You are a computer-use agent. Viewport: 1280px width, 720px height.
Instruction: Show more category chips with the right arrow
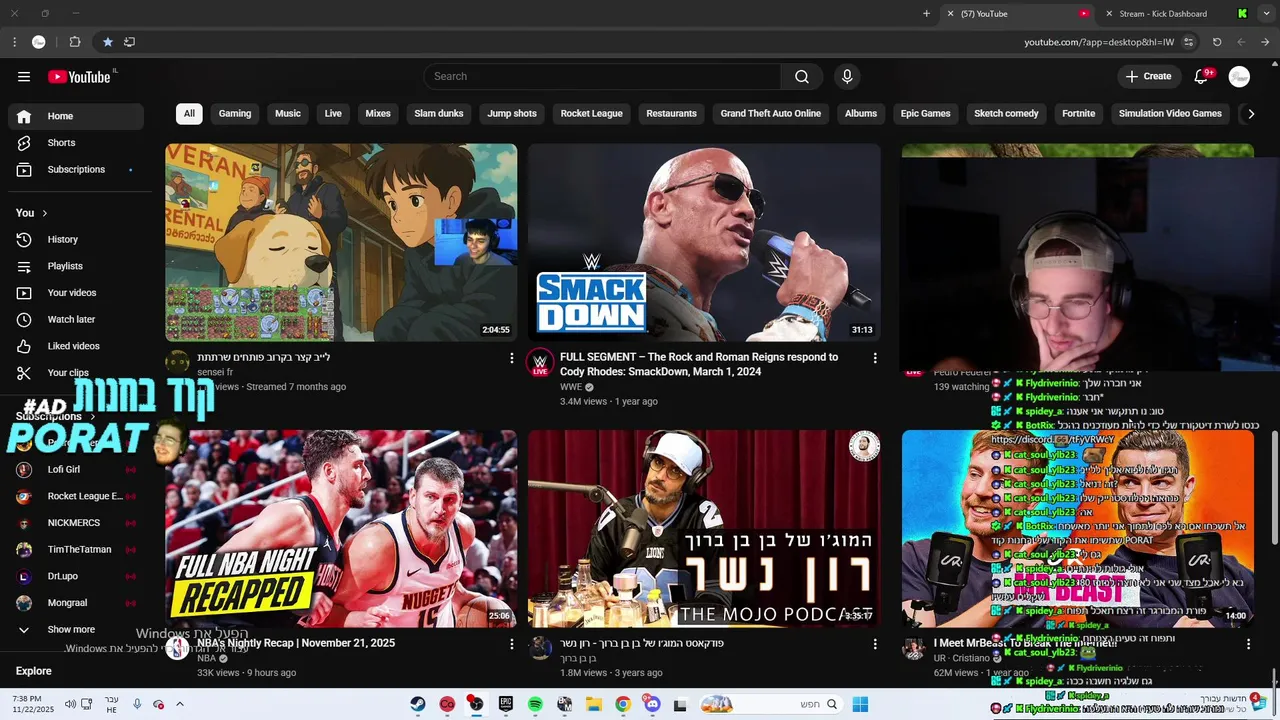1250,114
